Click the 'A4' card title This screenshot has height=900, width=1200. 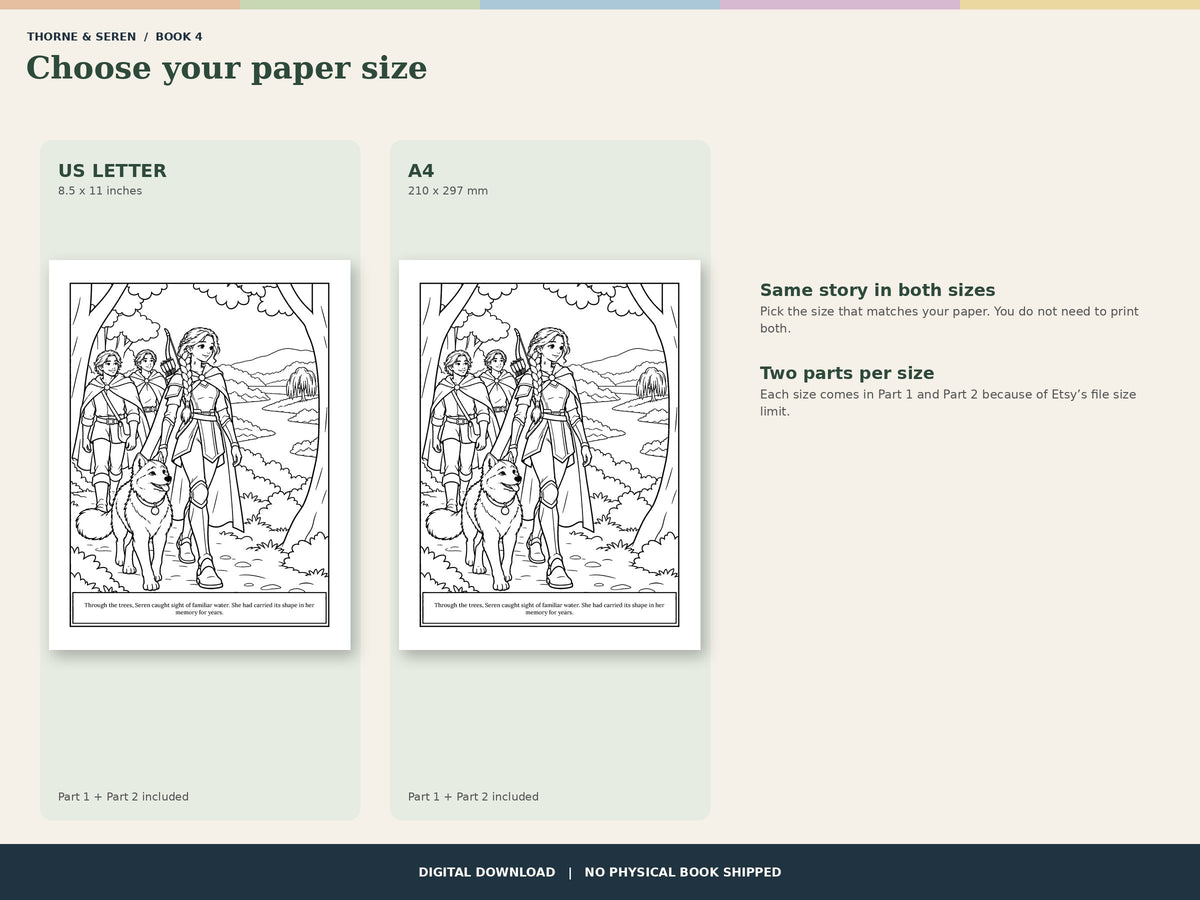click(x=421, y=171)
